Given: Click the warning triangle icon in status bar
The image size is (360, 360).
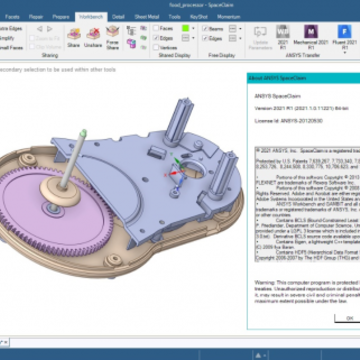Looking at the screenshot, I should tap(258, 354).
